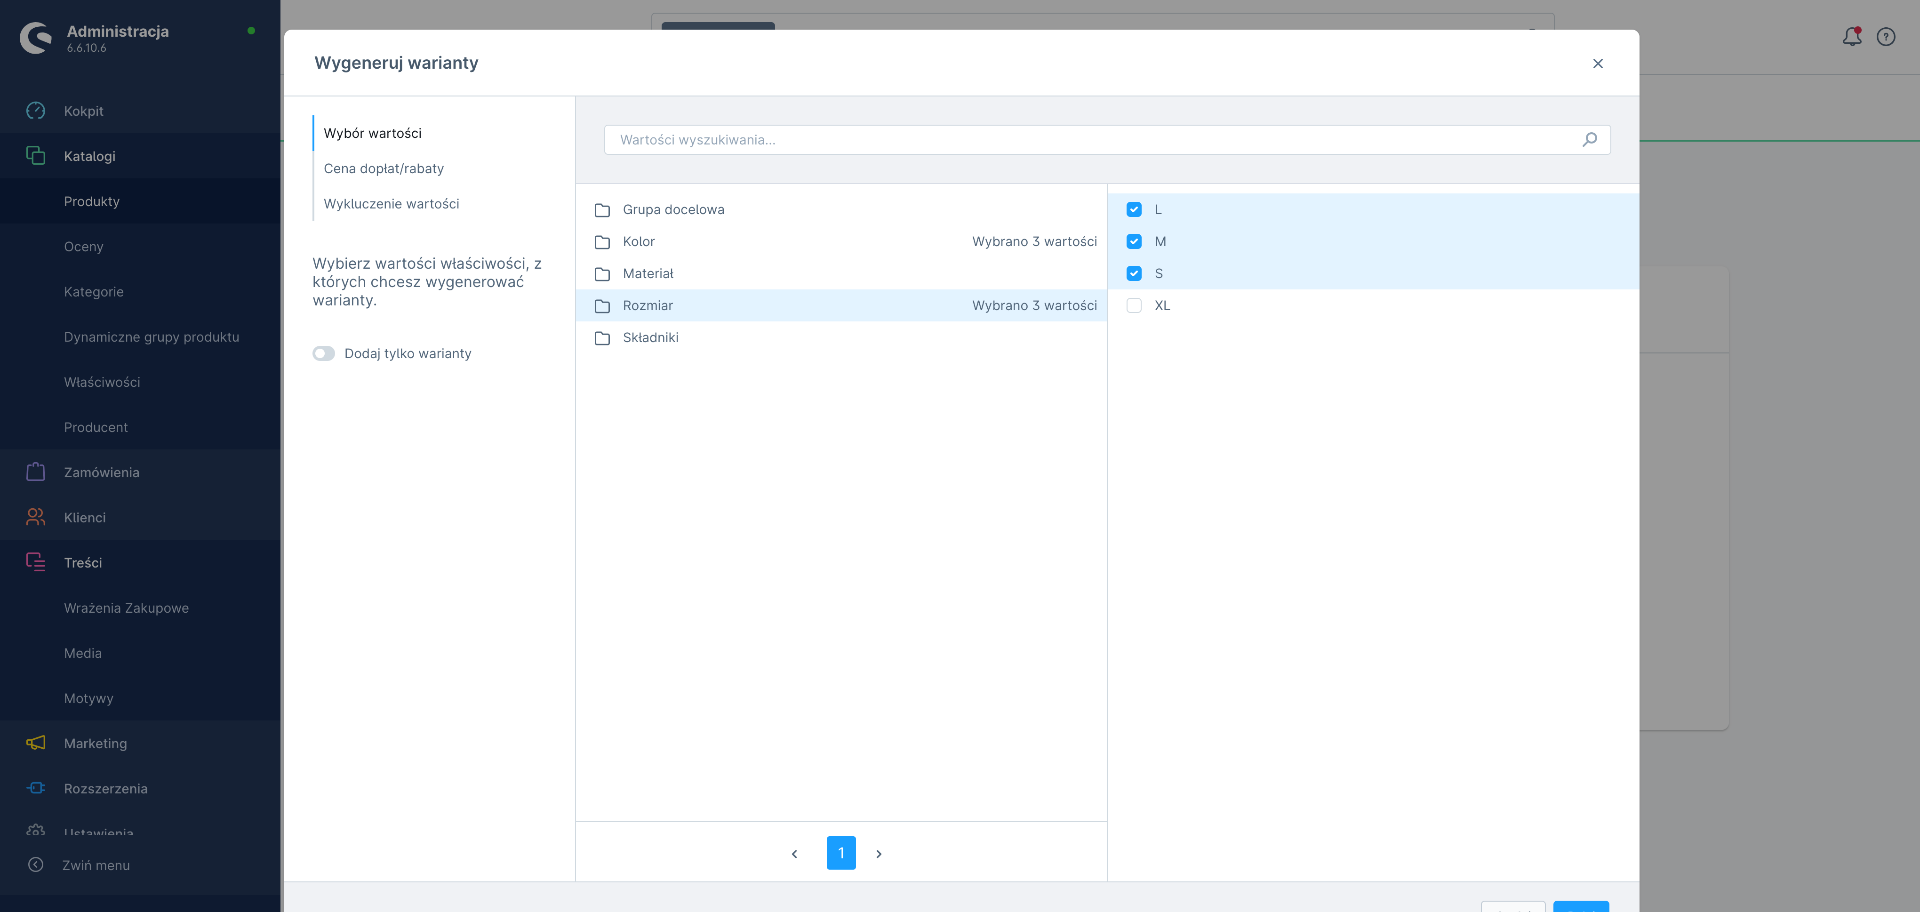Click the search magnifier icon

(1589, 140)
